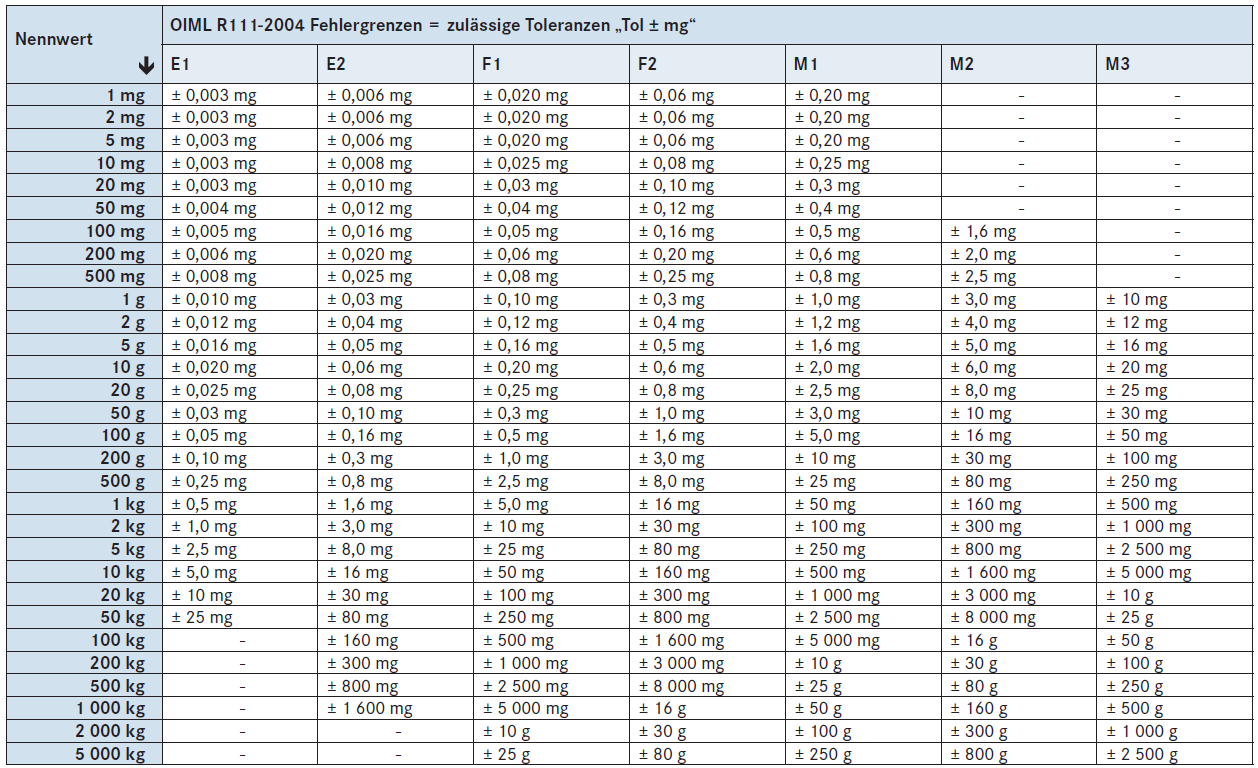Image resolution: width=1258 pixels, height=768 pixels.
Task: Click the OIML R111-2004 Fehlergrenzen title
Action: [x=434, y=25]
